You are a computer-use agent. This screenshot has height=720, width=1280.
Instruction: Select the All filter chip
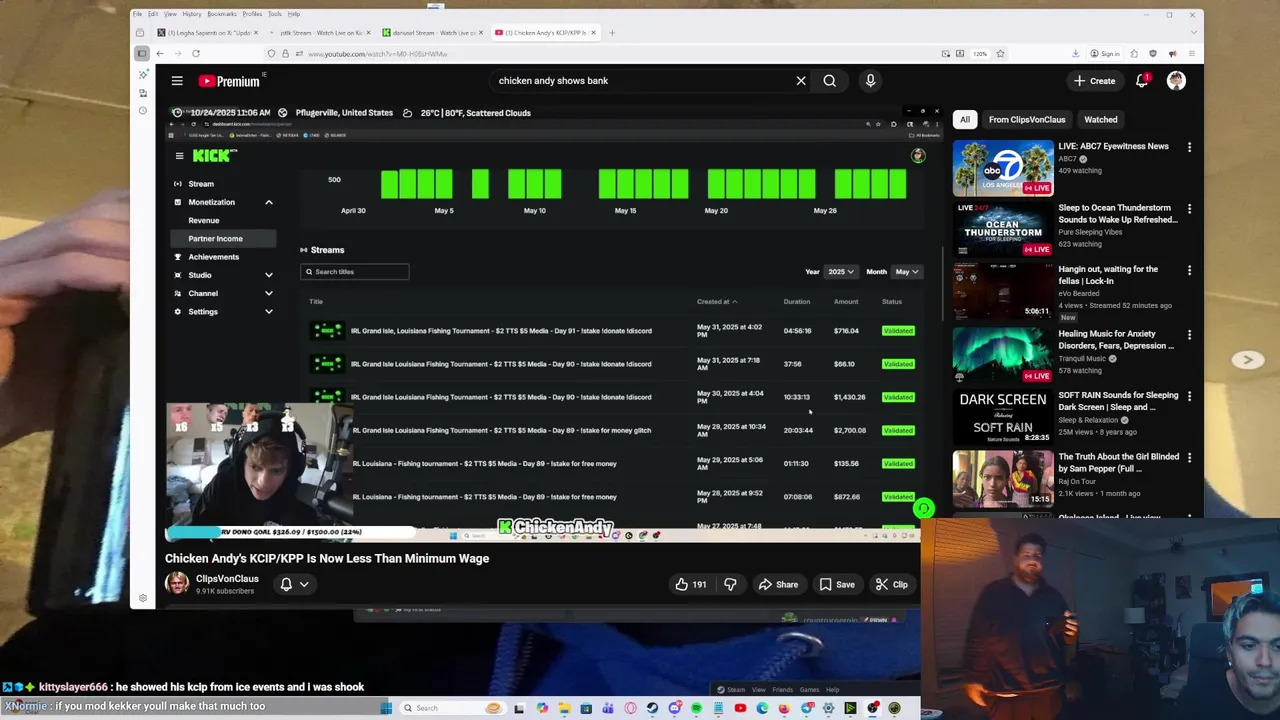pos(965,120)
